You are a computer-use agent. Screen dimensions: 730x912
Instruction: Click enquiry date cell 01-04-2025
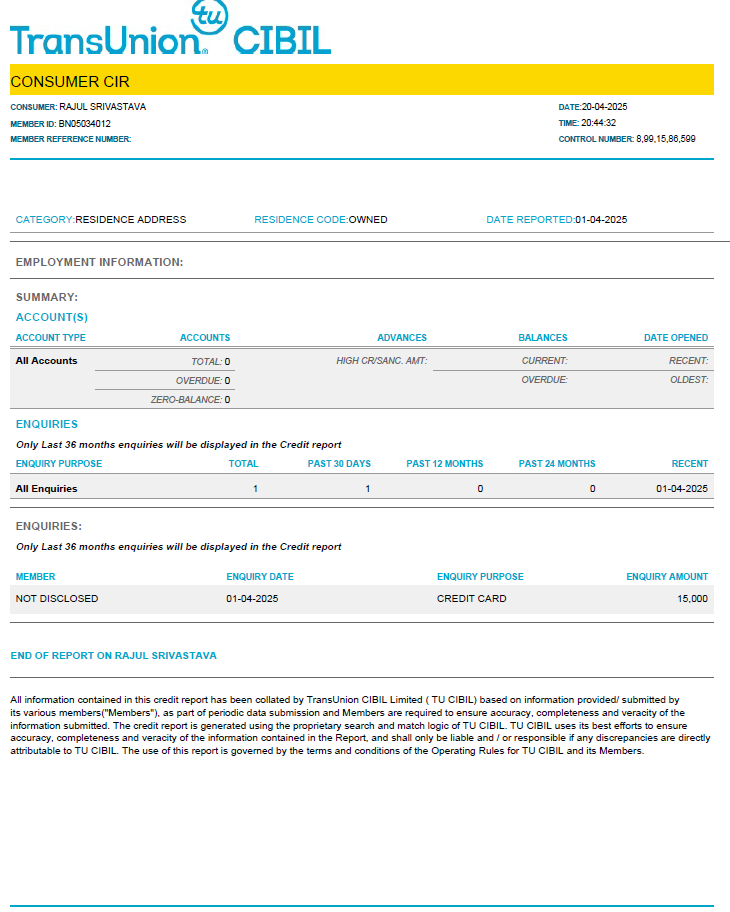point(252,599)
